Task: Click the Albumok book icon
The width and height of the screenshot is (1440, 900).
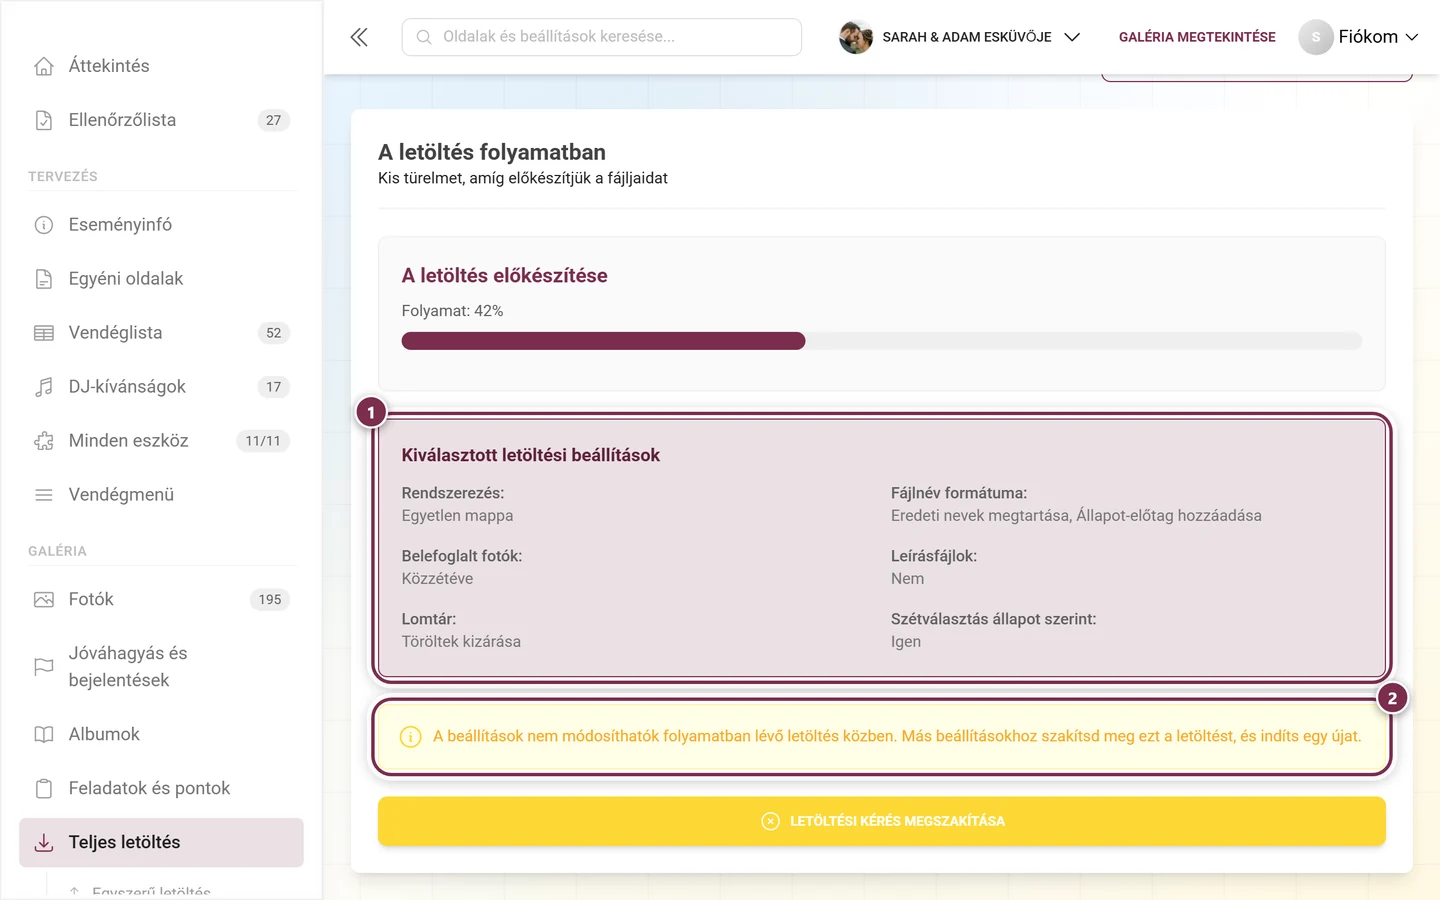Action: pyautogui.click(x=44, y=734)
